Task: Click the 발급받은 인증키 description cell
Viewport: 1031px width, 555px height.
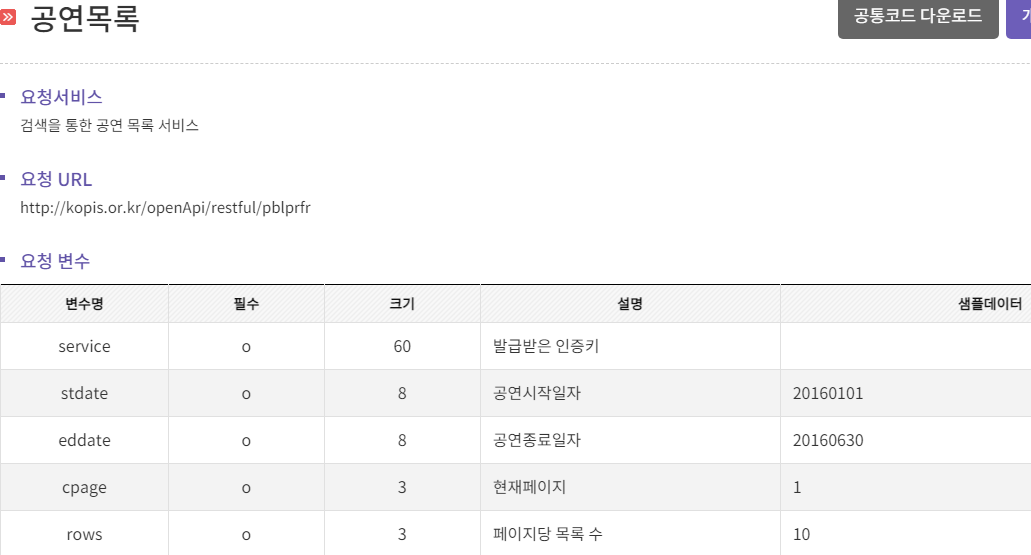Action: point(630,347)
